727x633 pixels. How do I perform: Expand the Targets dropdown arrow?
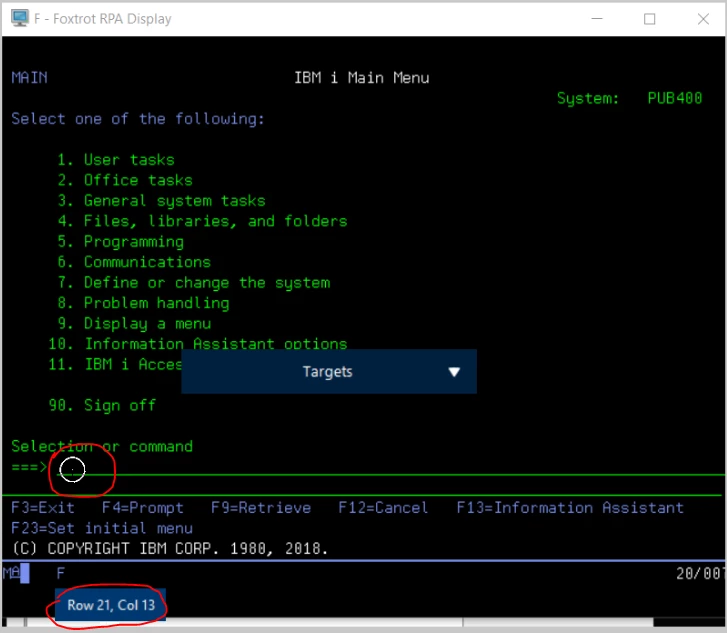(454, 372)
